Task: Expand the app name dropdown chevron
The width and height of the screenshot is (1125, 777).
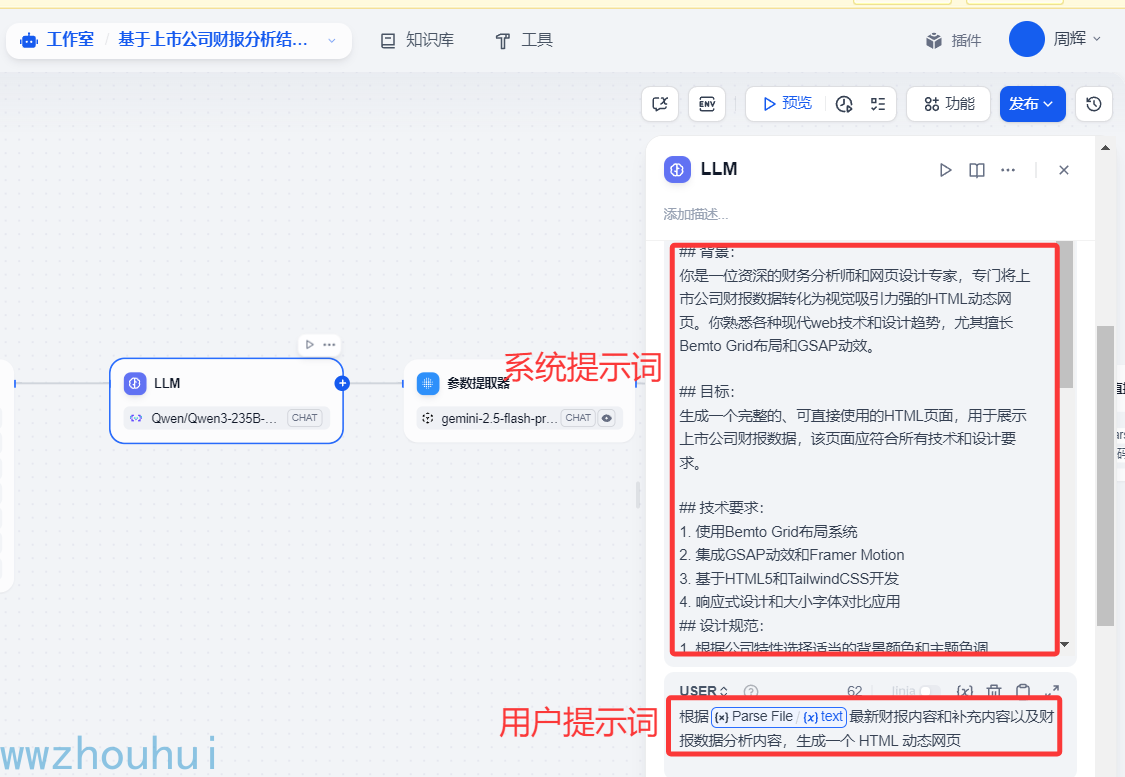Action: tap(331, 41)
